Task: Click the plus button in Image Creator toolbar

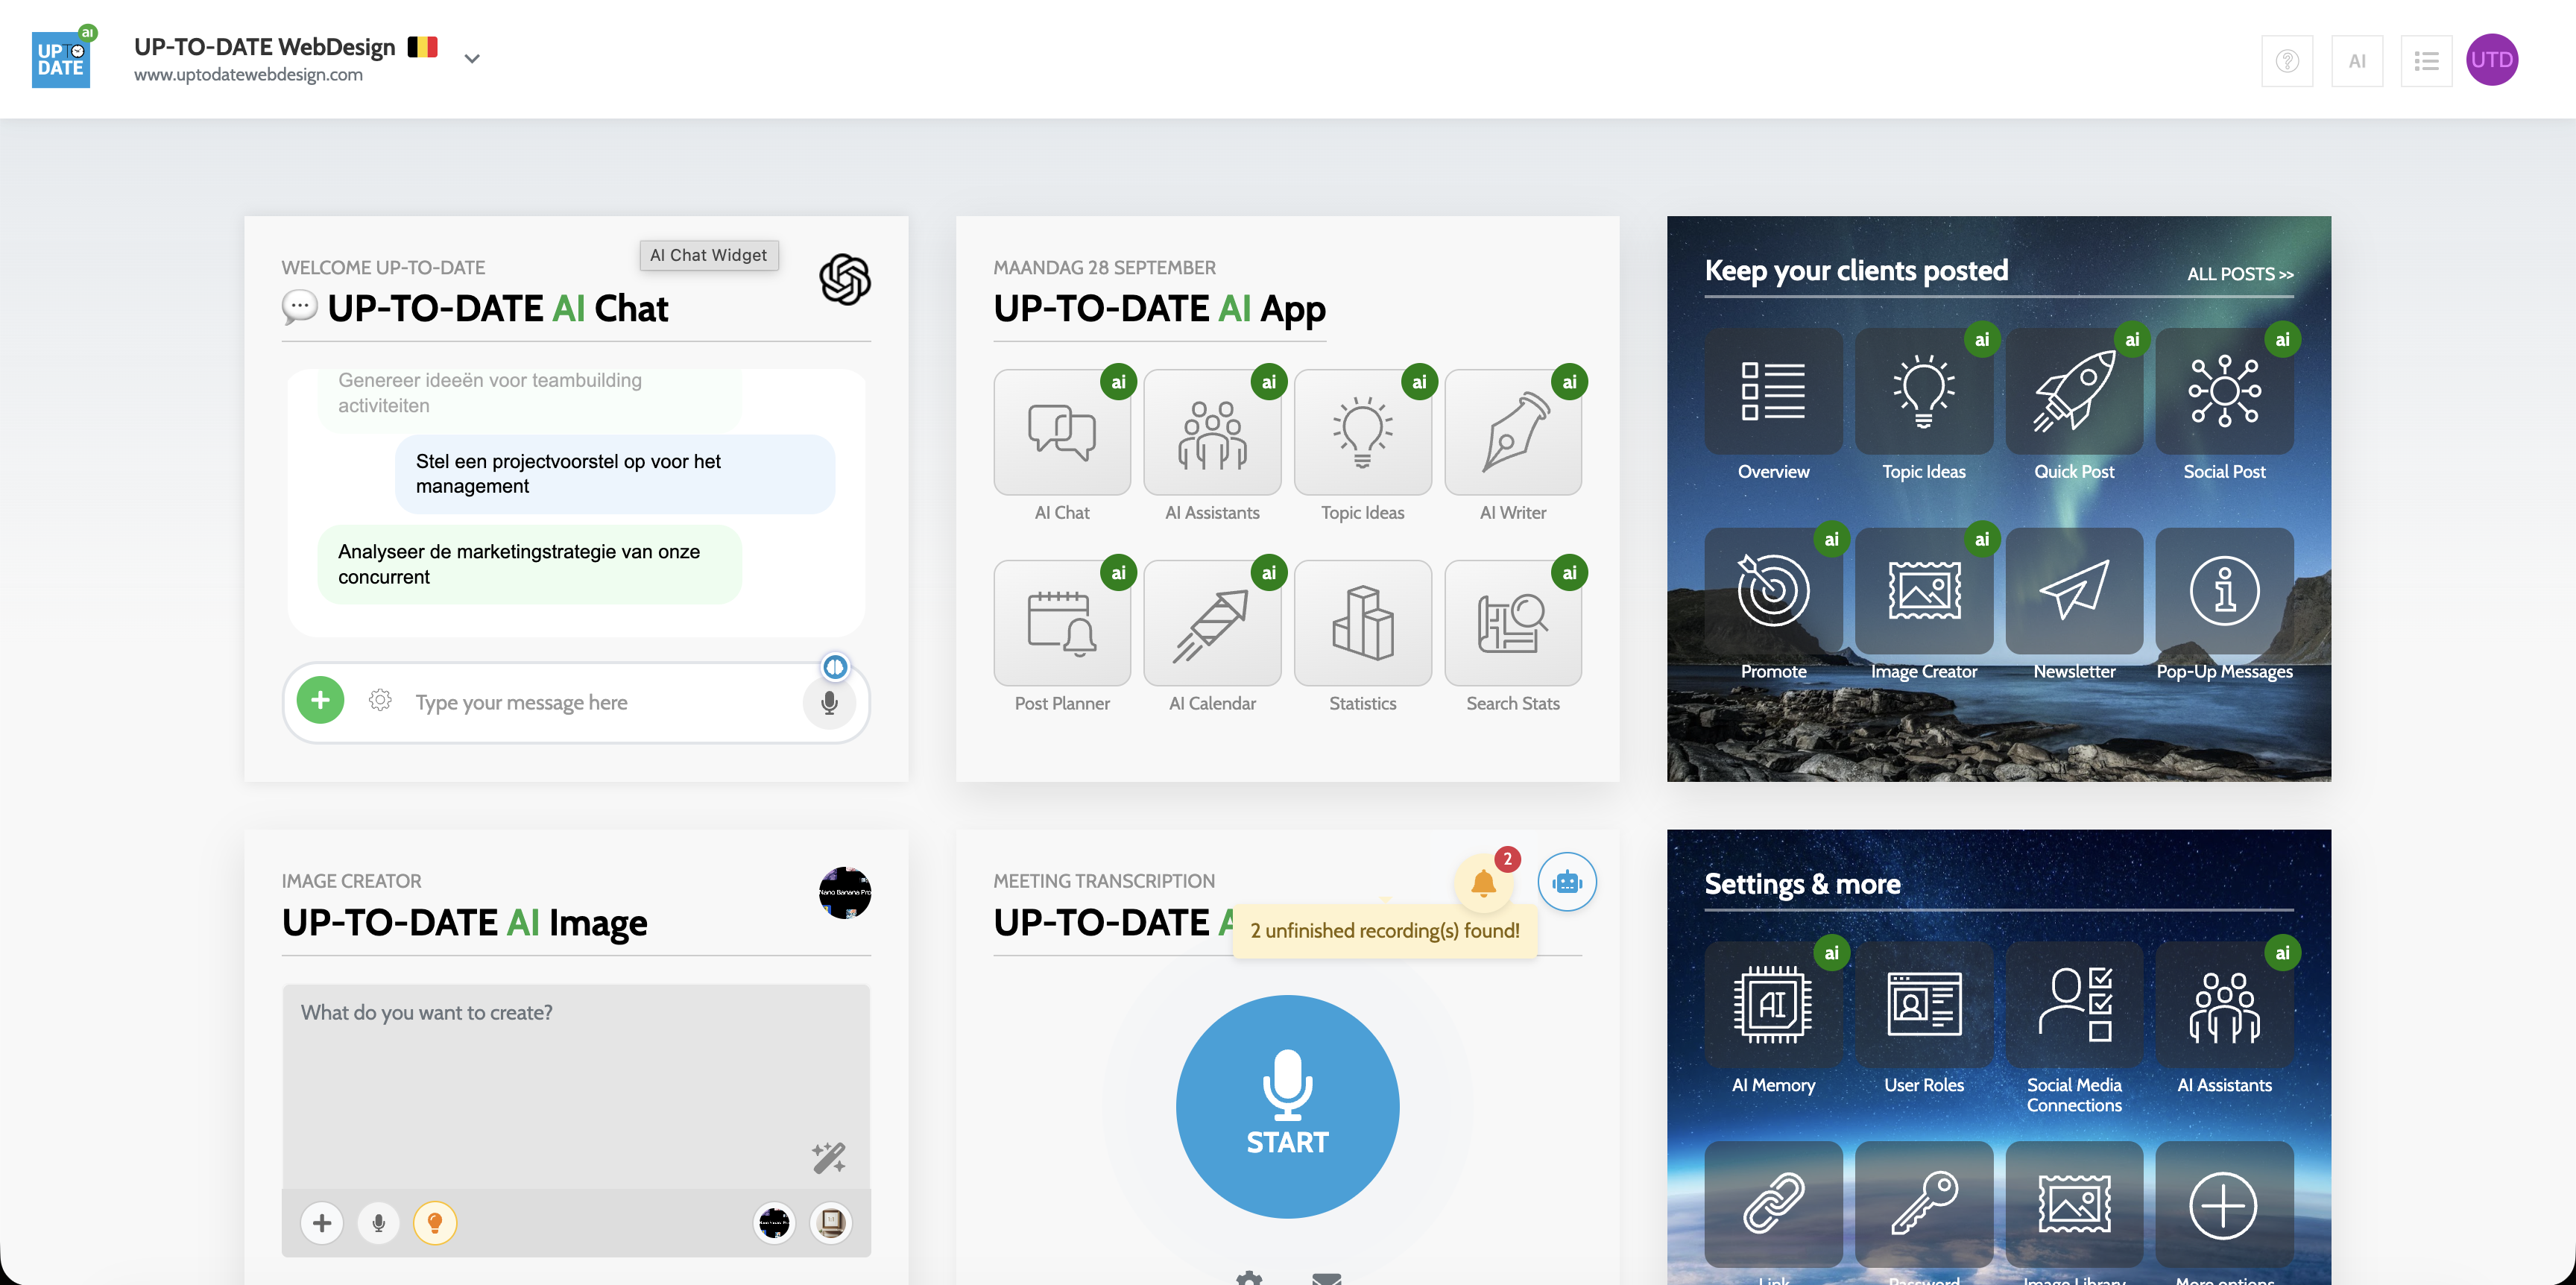Action: coord(322,1222)
